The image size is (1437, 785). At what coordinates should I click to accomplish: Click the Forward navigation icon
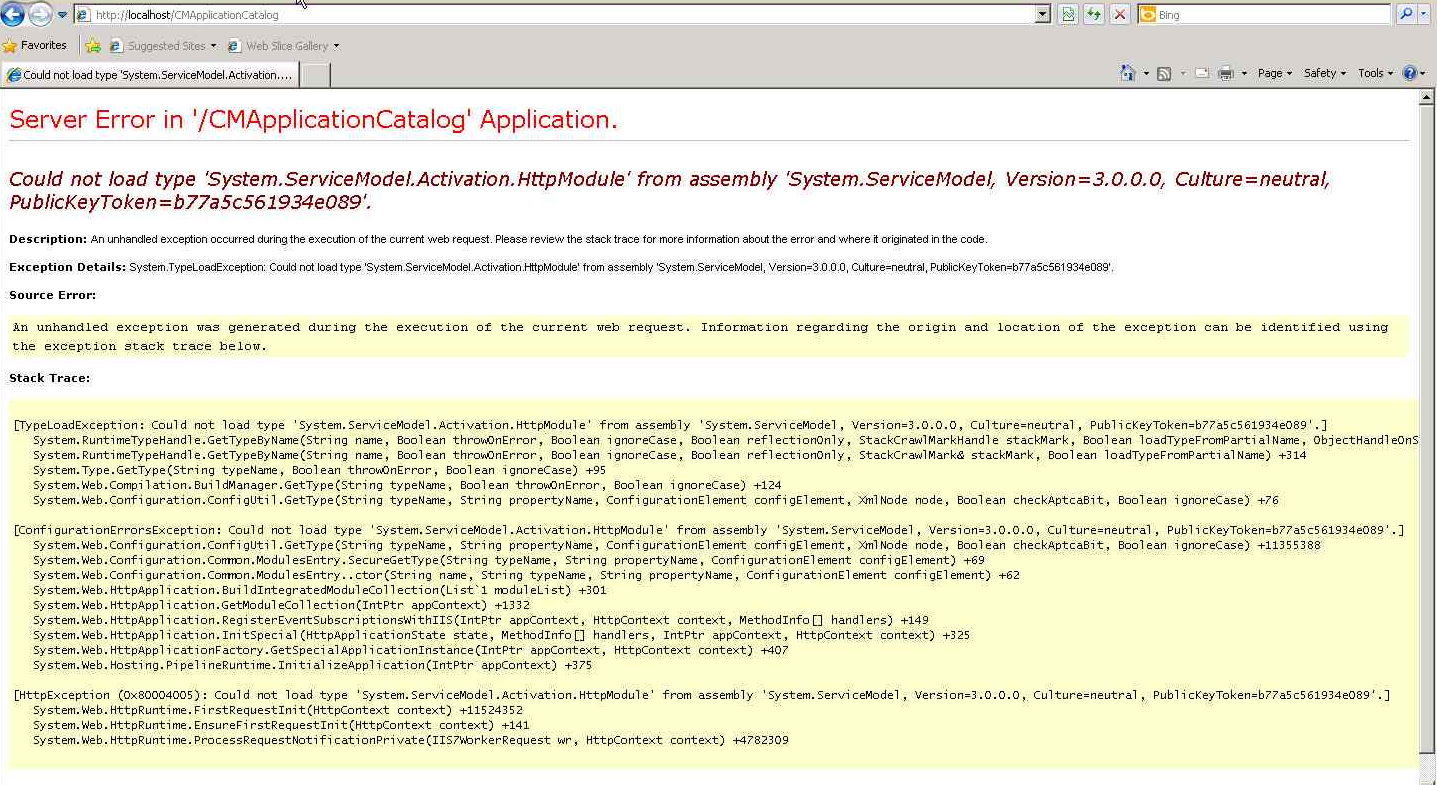point(38,14)
